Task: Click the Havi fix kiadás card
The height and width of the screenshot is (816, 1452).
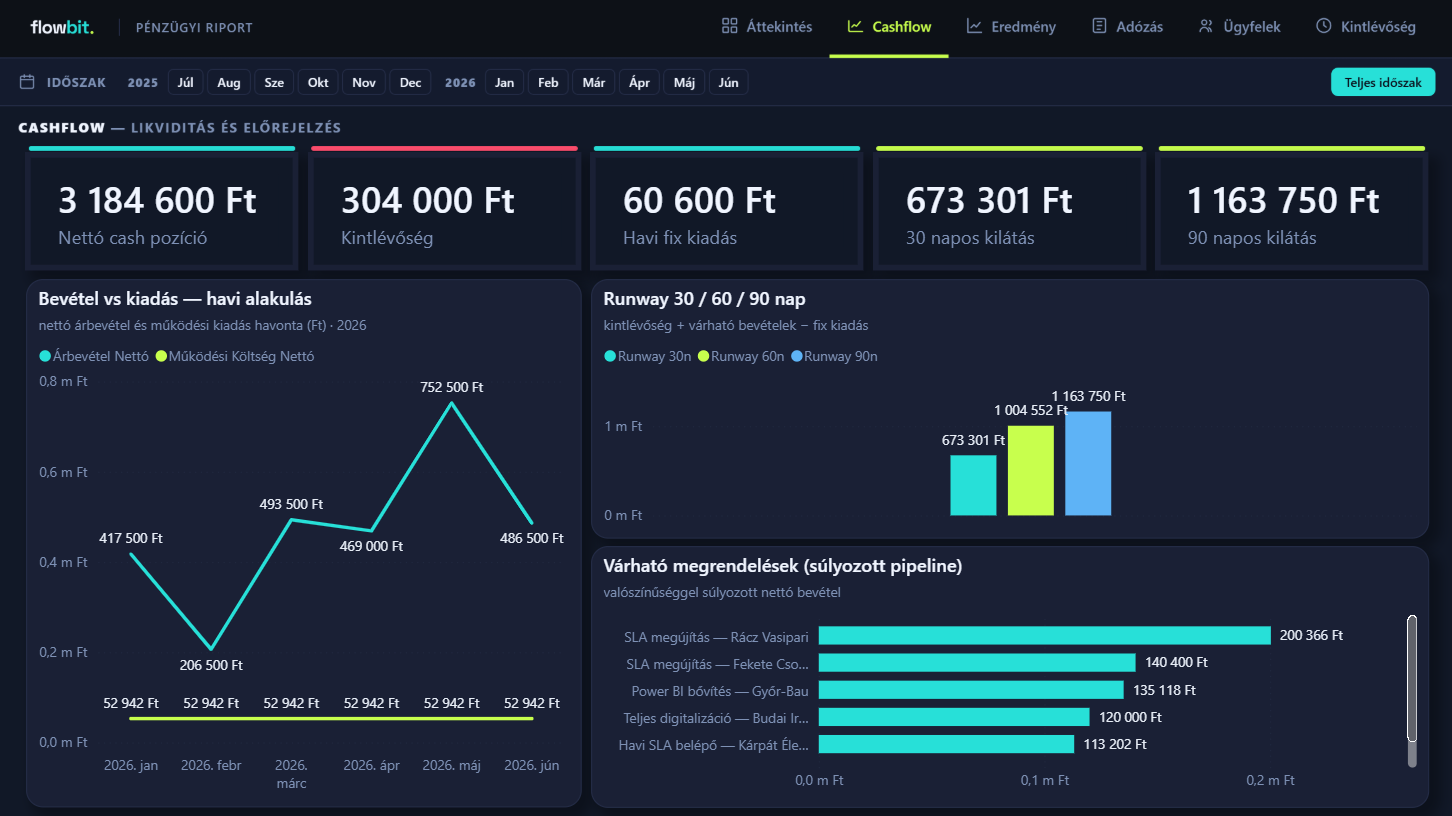Action: pos(727,209)
